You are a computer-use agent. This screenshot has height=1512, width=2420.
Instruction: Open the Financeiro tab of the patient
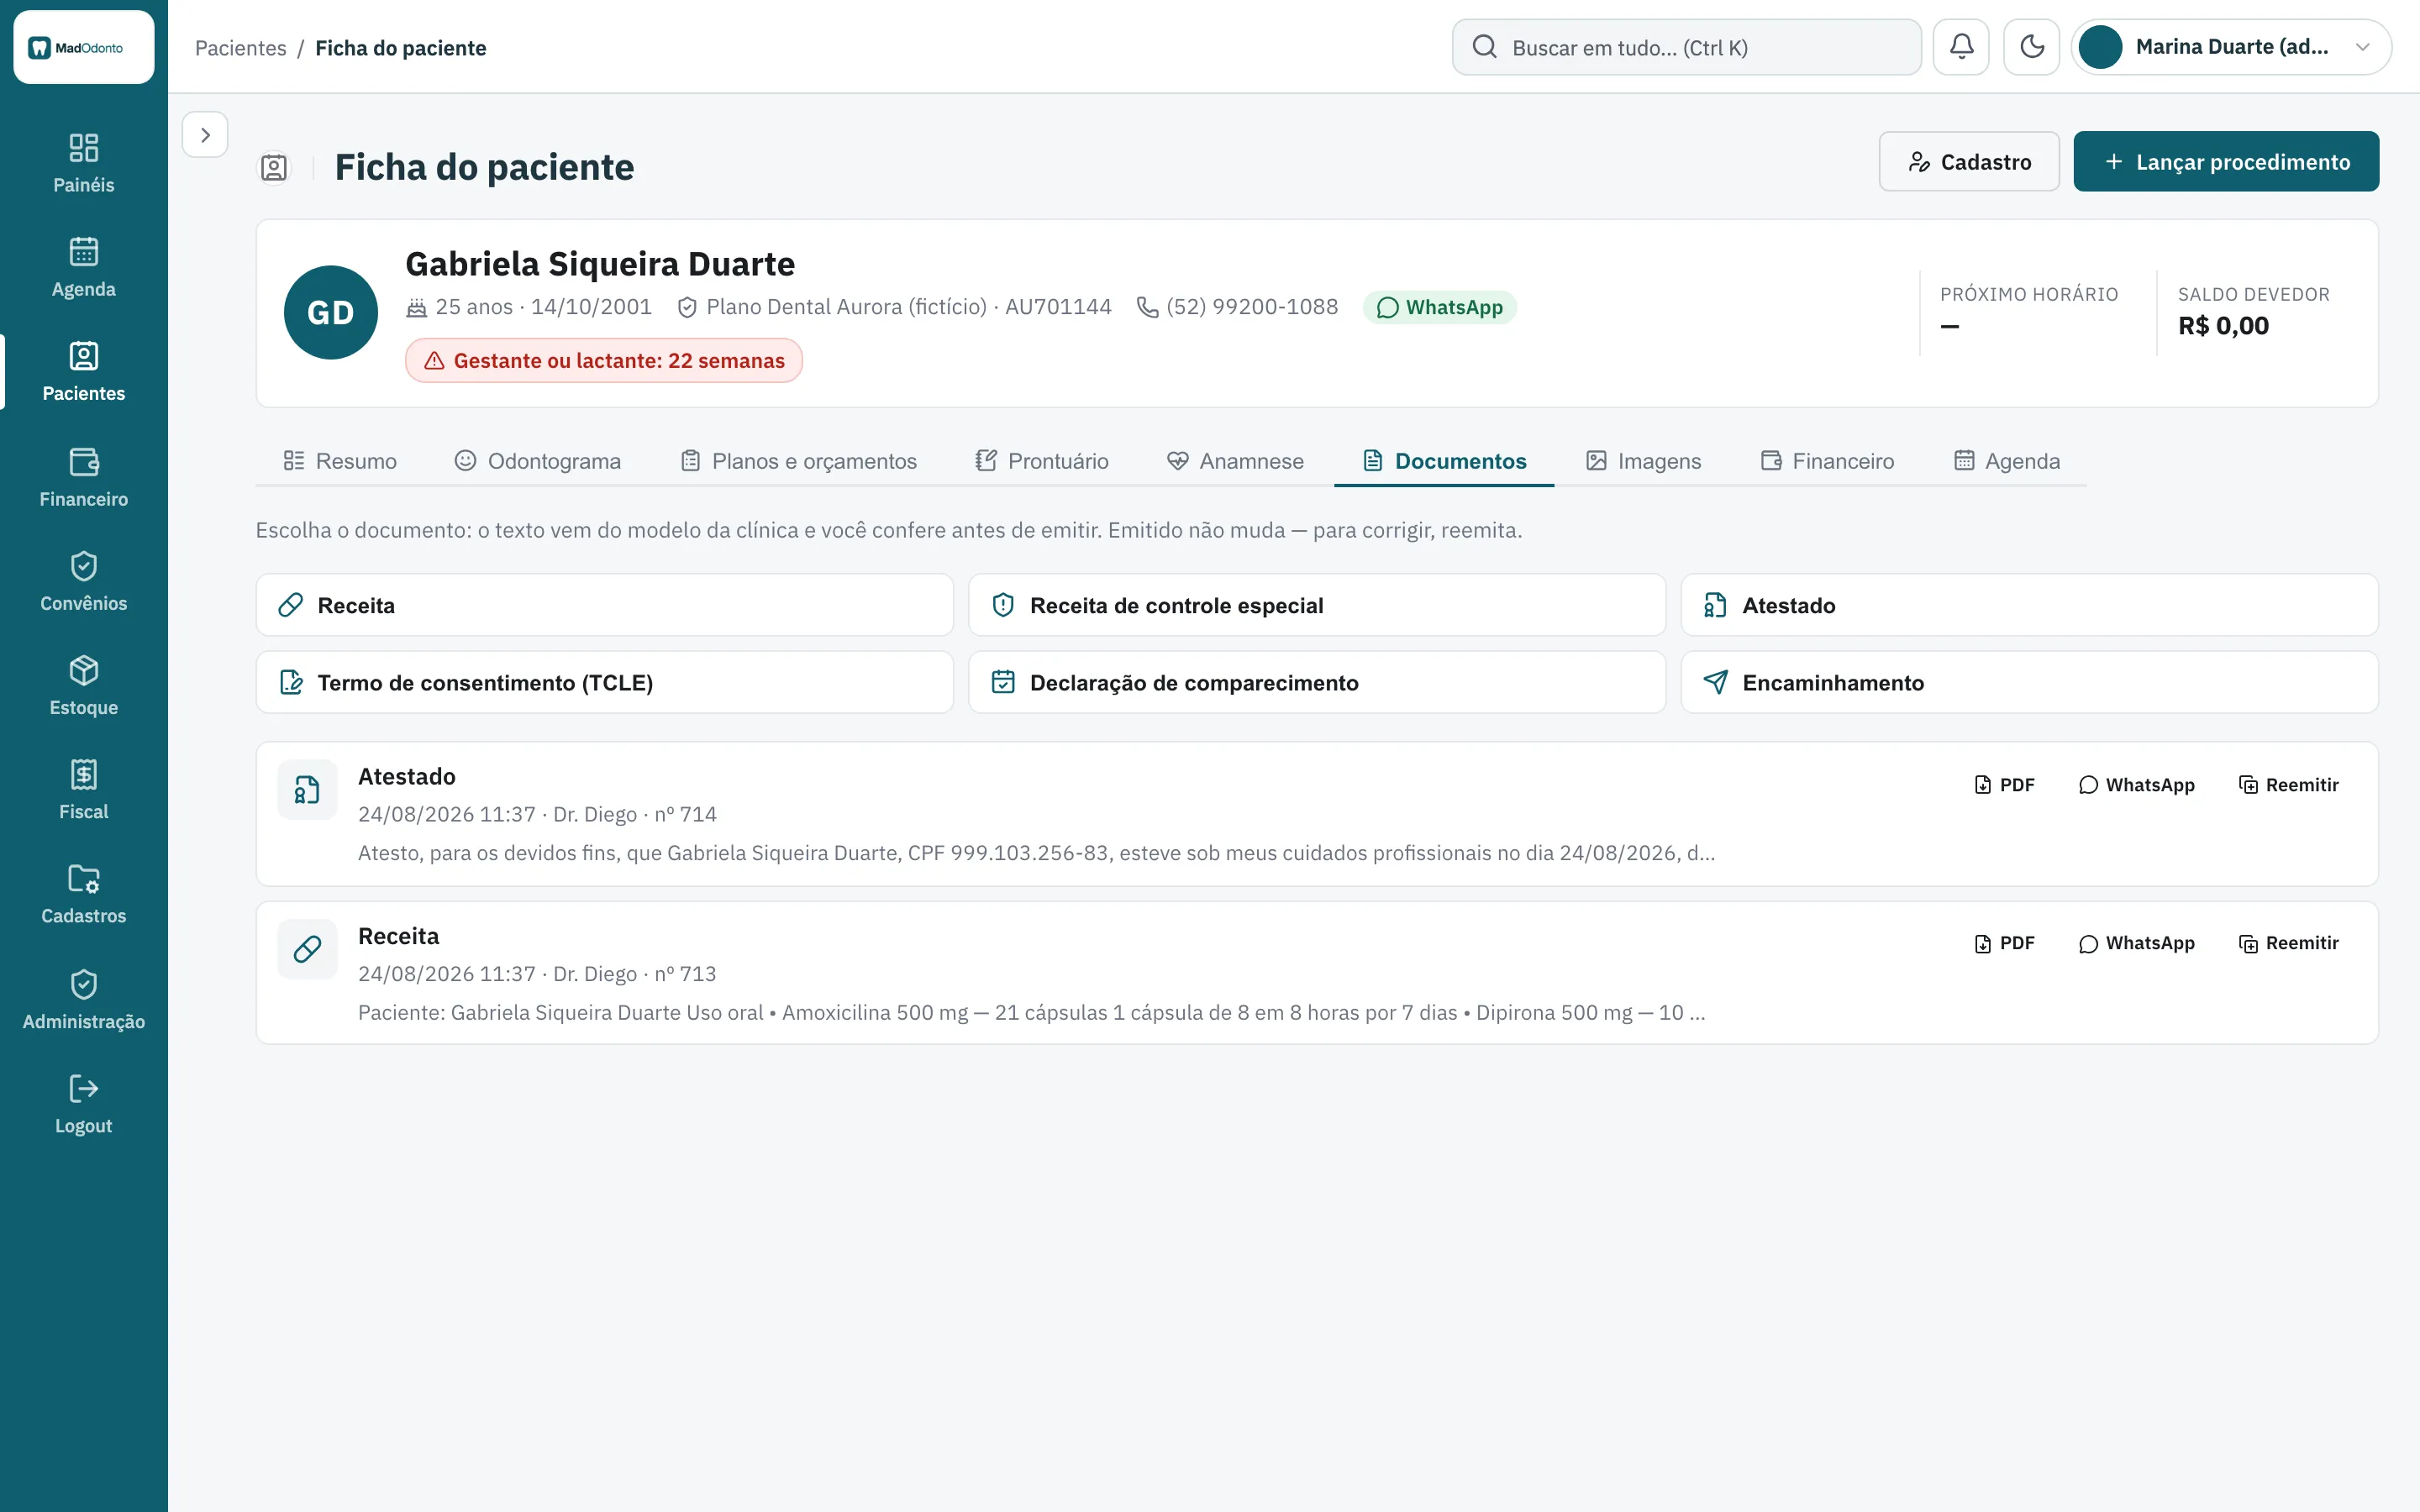point(1827,461)
